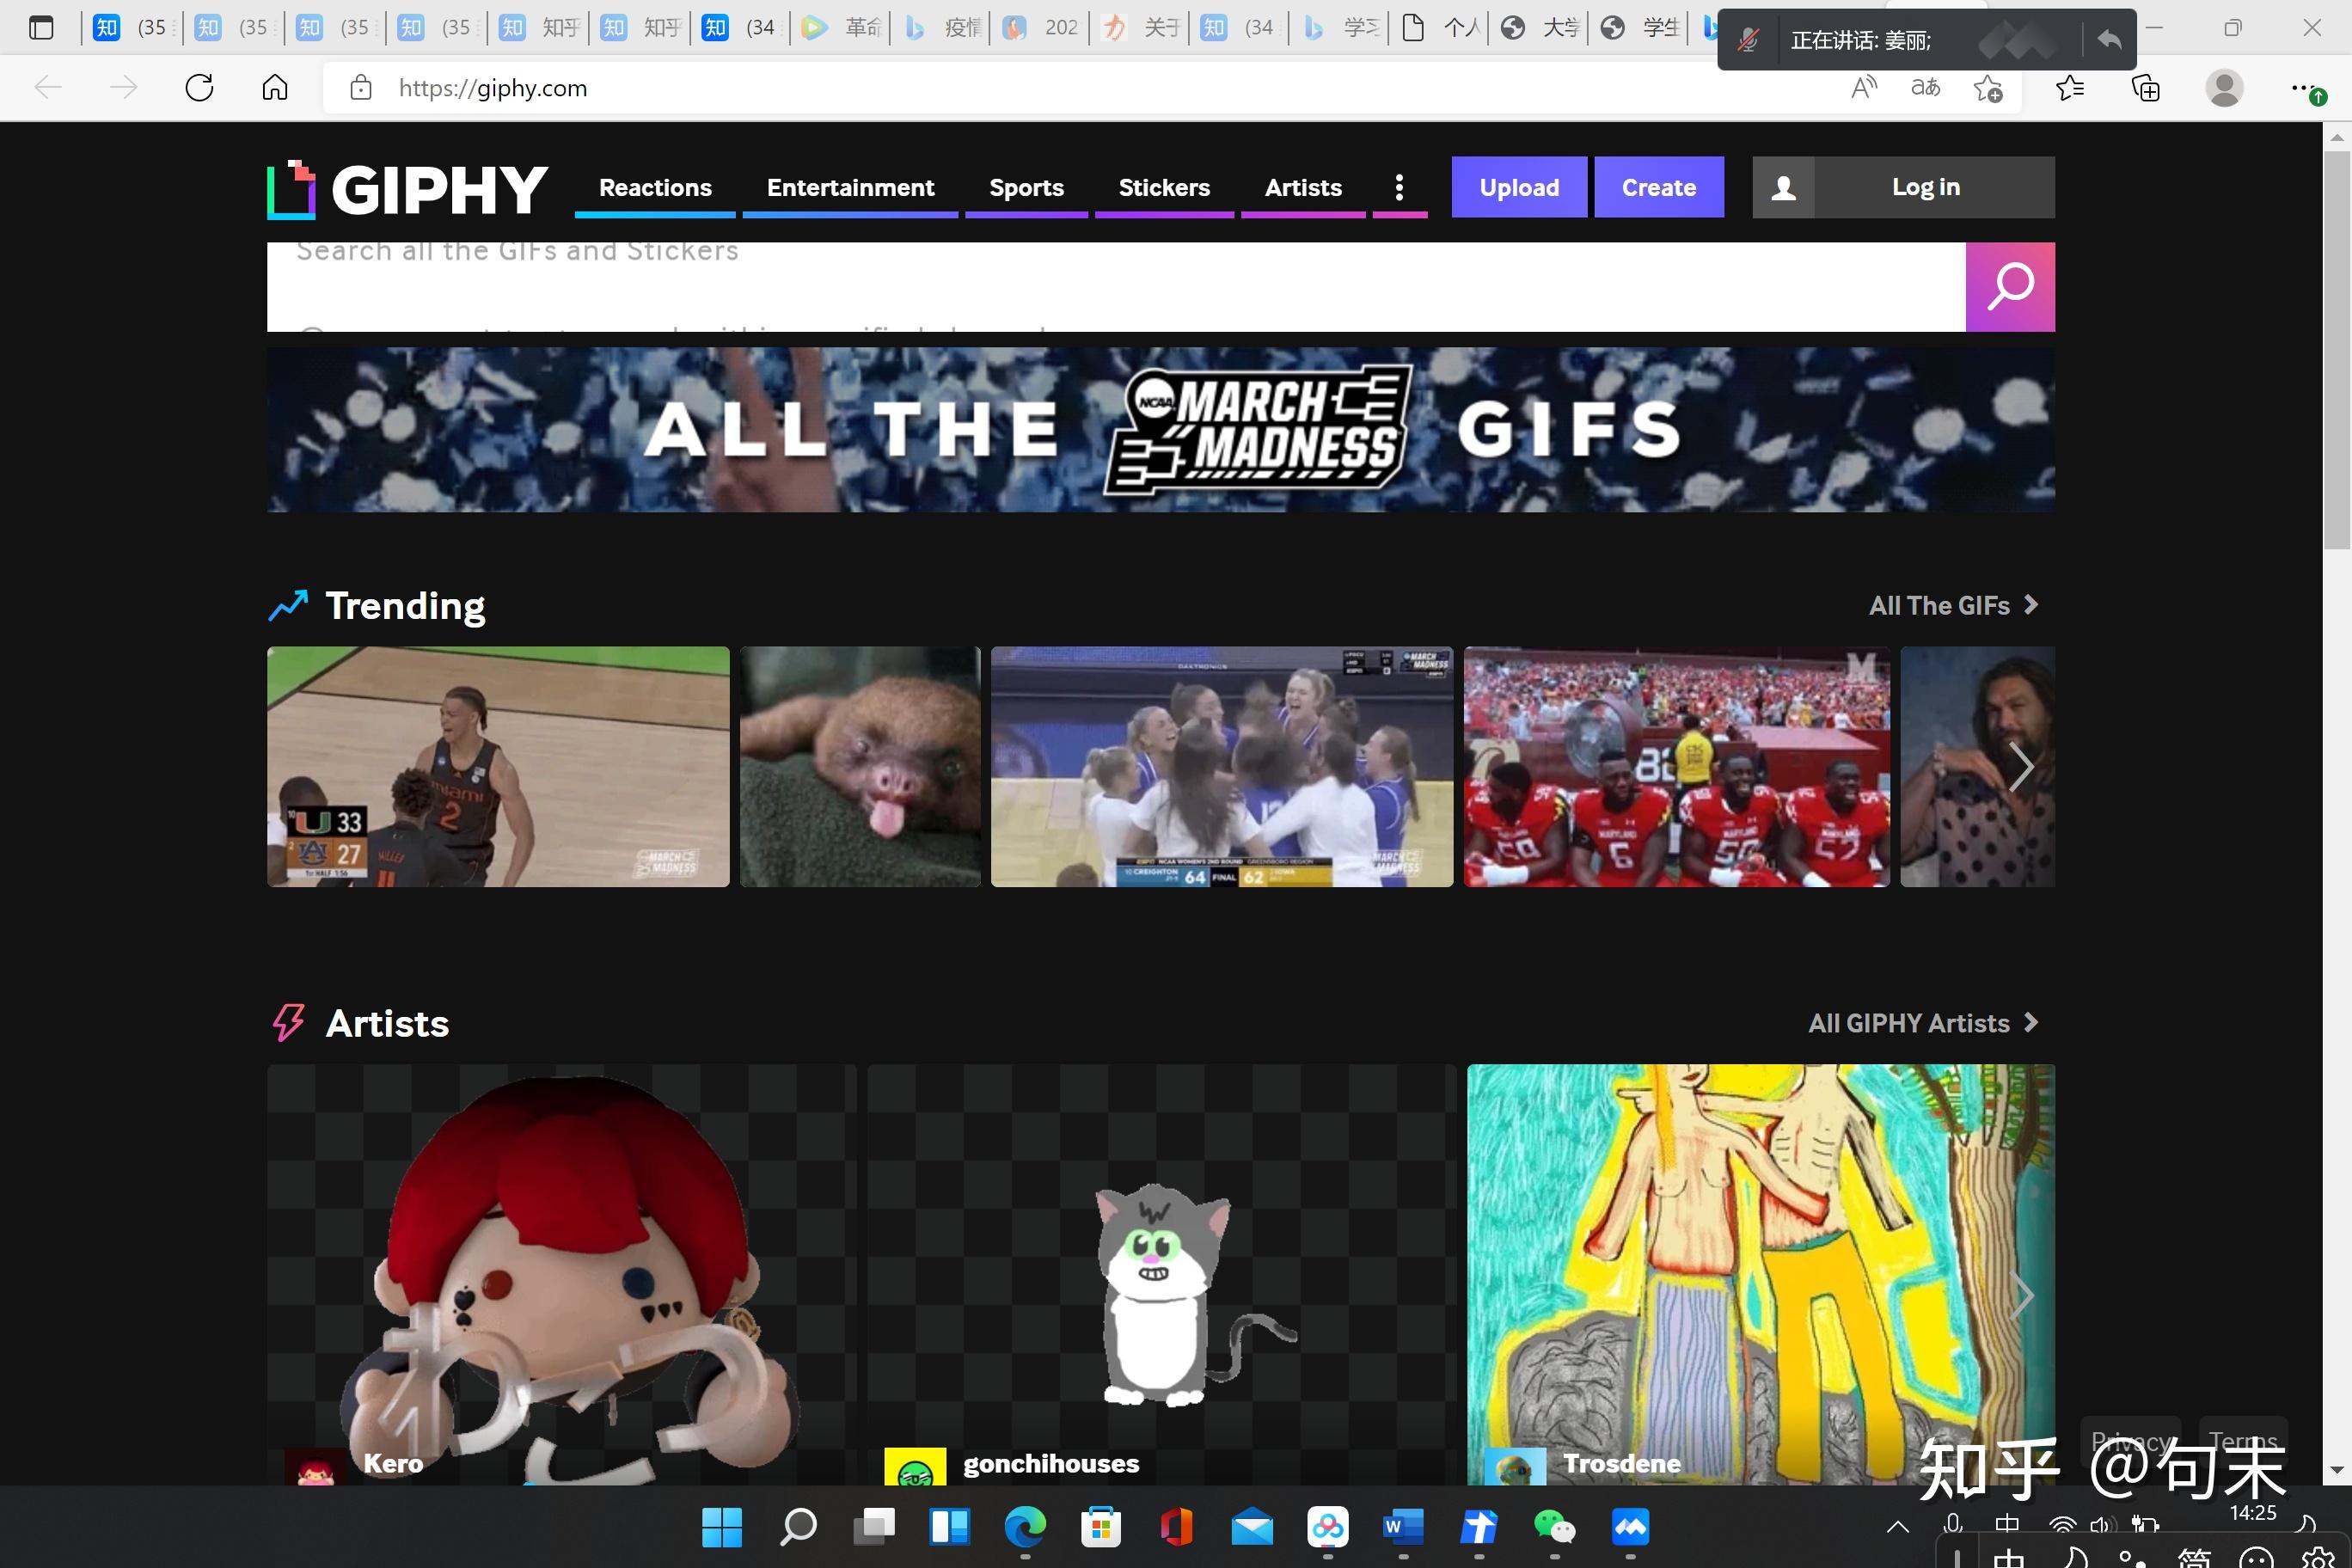Click the user avatar icon beside Log in
Viewport: 2352px width, 1568px height.
tap(1783, 187)
